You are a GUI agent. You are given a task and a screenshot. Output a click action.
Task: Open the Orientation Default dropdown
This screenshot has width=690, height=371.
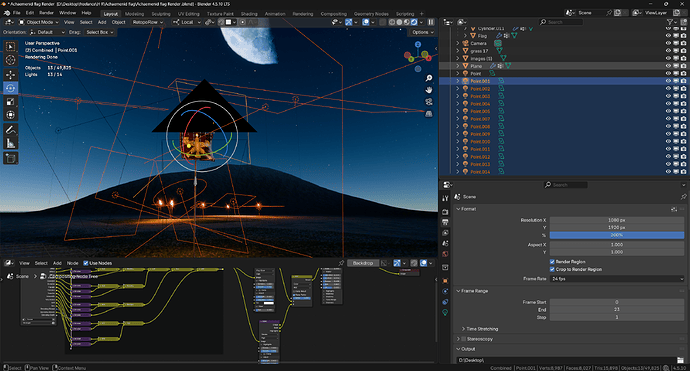click(47, 32)
